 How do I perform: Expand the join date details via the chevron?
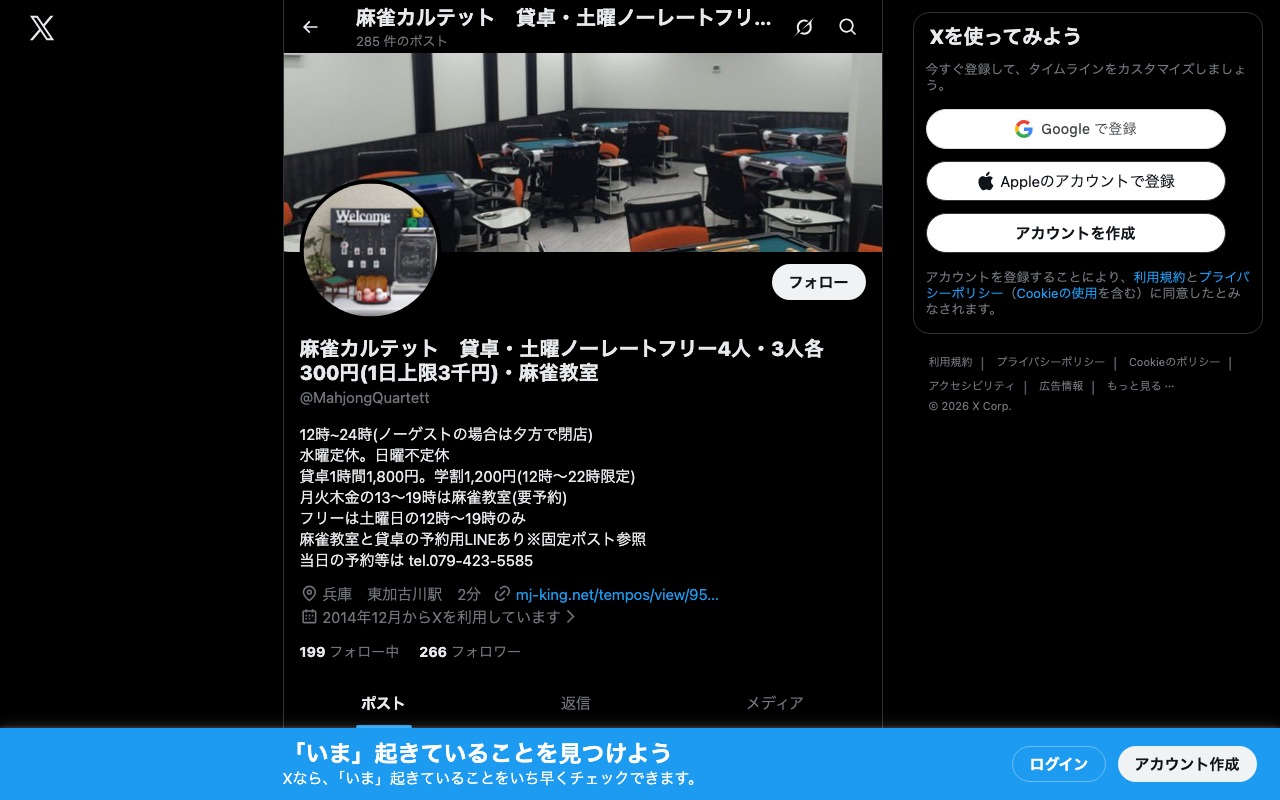click(x=571, y=617)
